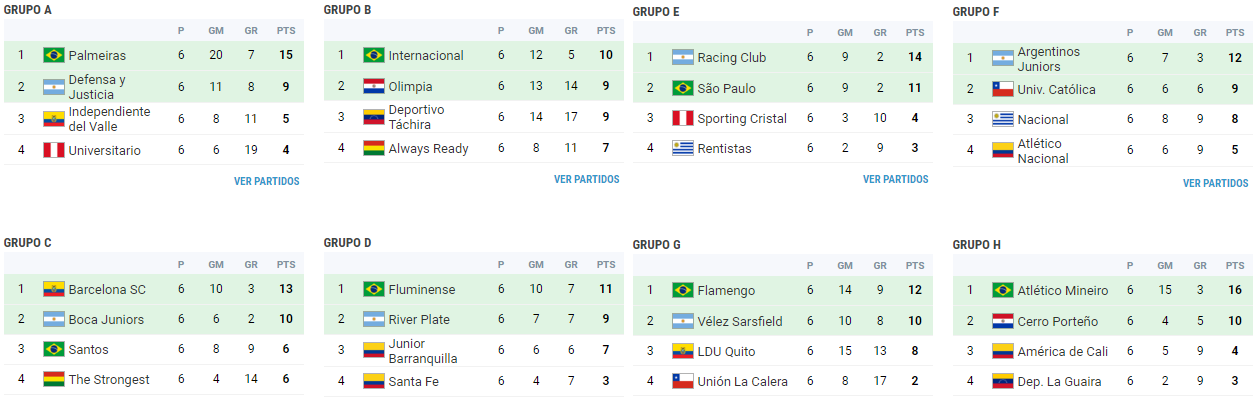
Task: Click the Bolivia flag next to Always Ready
Action: (374, 148)
